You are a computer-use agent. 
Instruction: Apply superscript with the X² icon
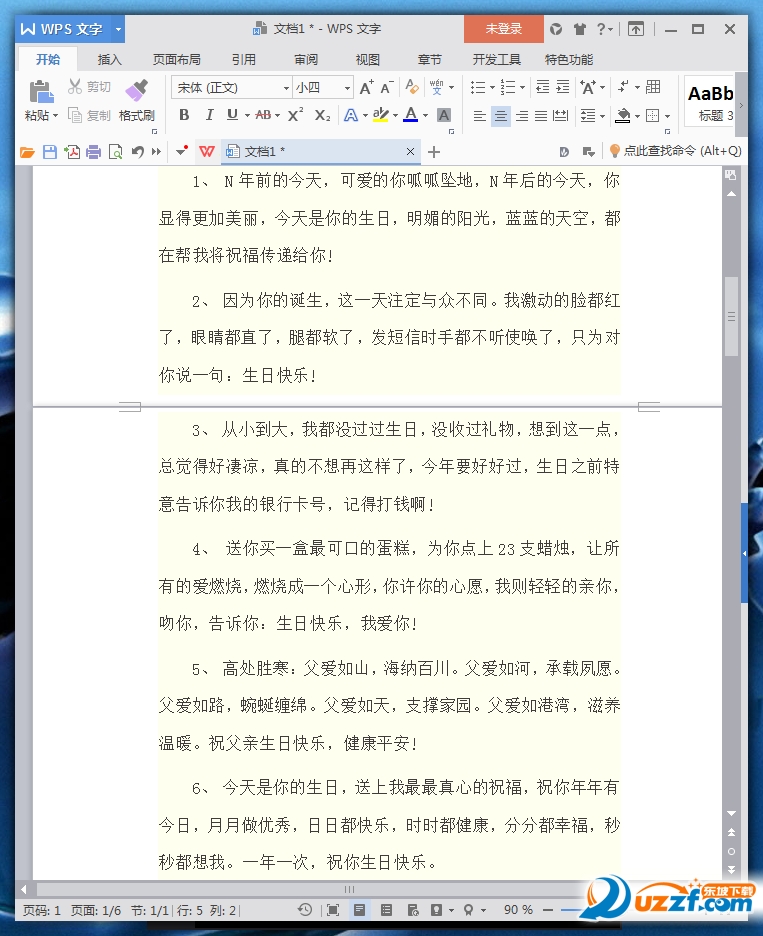pos(296,115)
